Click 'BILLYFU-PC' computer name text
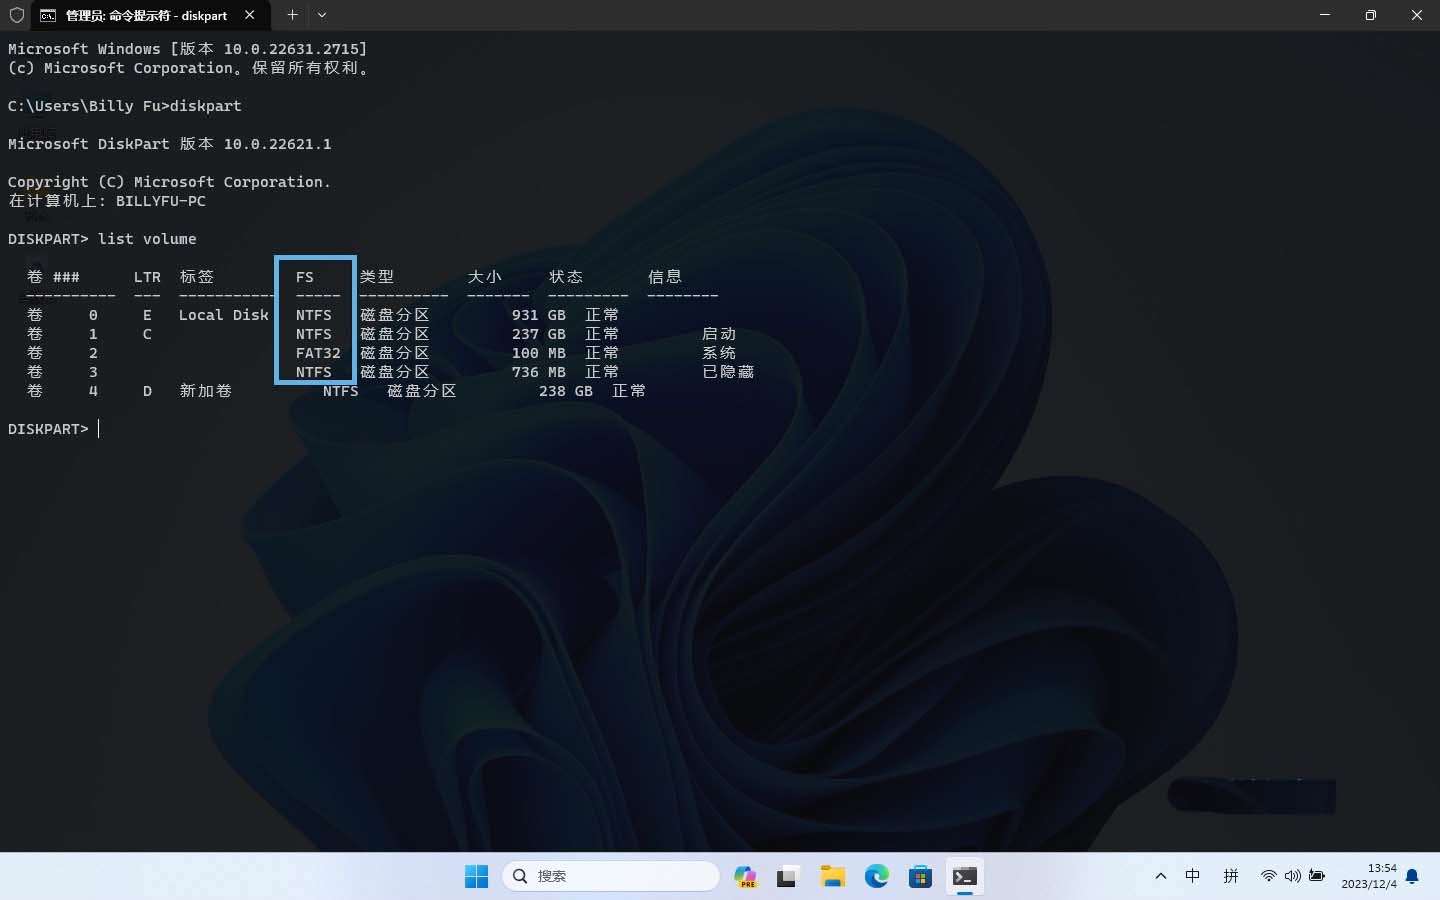This screenshot has width=1440, height=900. point(161,201)
